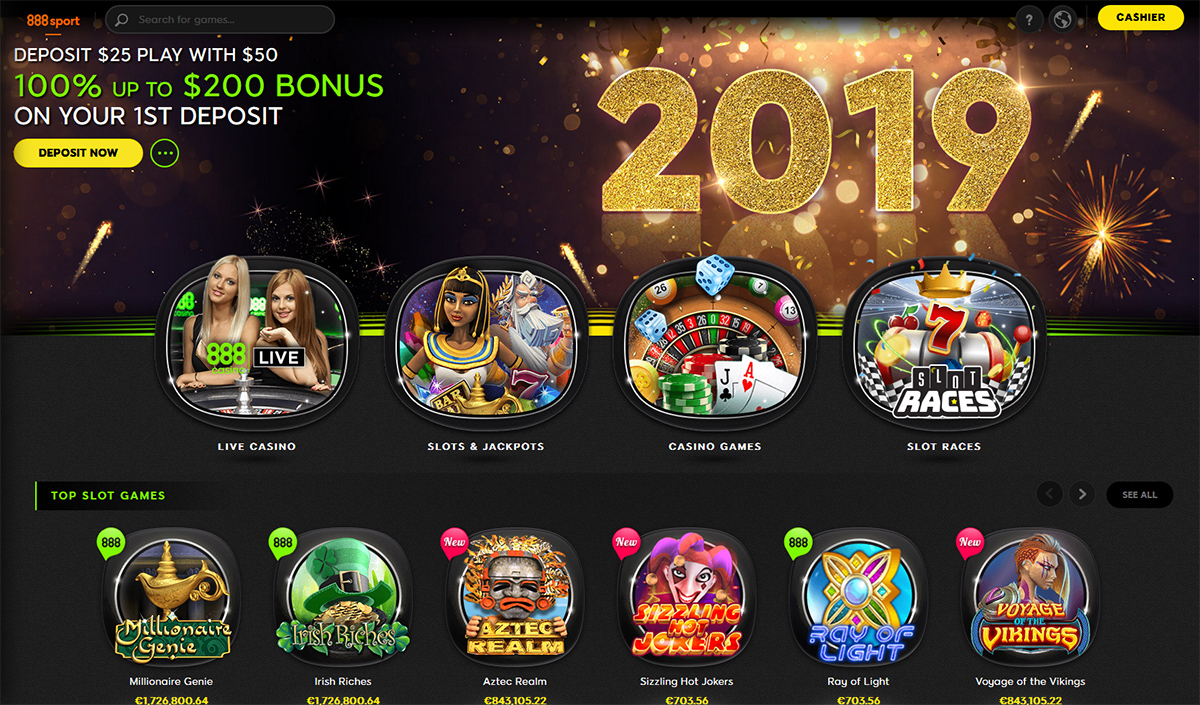This screenshot has height=705, width=1200.
Task: Click the globe language icon
Action: pyautogui.click(x=1062, y=19)
